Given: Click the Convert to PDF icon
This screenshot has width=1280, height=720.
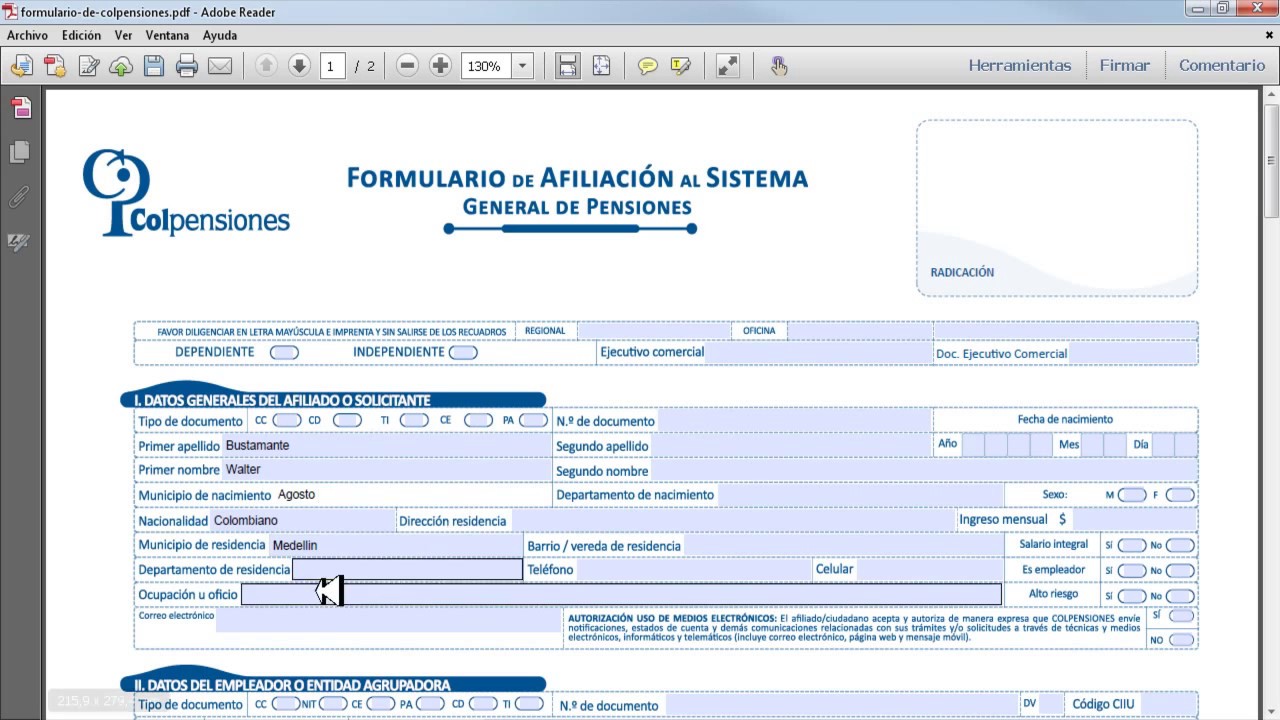Looking at the screenshot, I should (55, 66).
